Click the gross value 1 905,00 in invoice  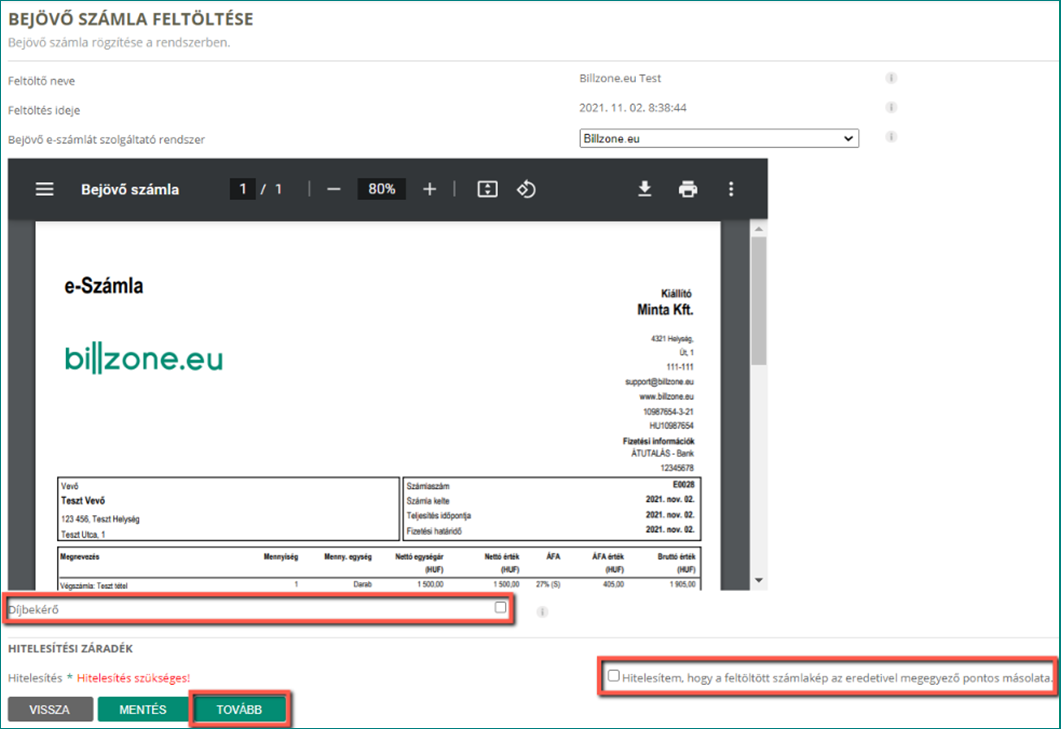coord(682,584)
